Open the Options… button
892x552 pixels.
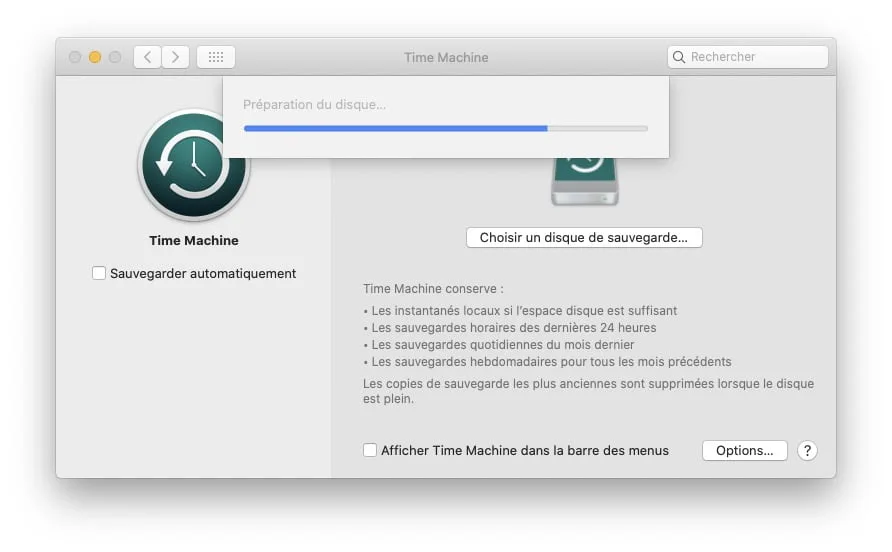coord(744,451)
